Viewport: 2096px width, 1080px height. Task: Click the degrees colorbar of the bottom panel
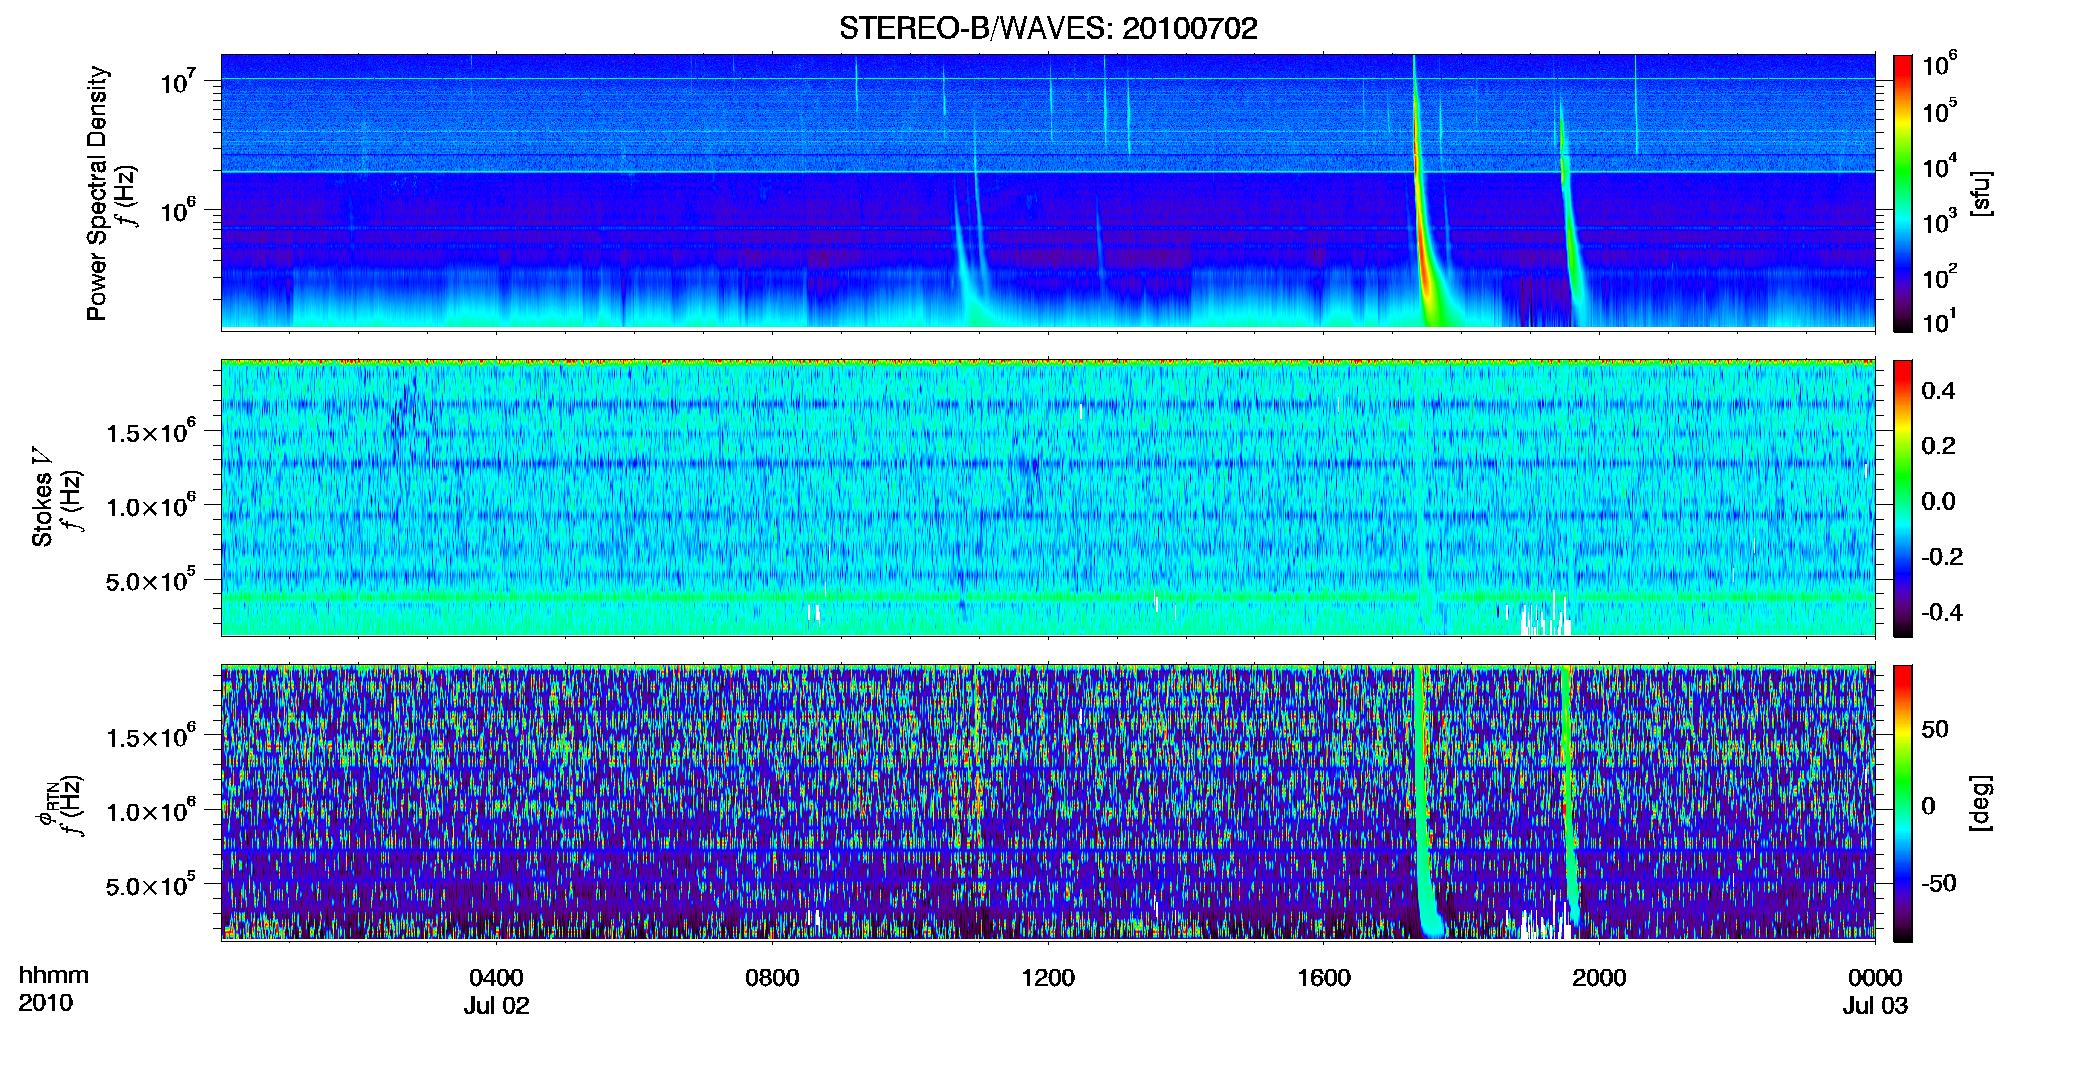pyautogui.click(x=1903, y=803)
